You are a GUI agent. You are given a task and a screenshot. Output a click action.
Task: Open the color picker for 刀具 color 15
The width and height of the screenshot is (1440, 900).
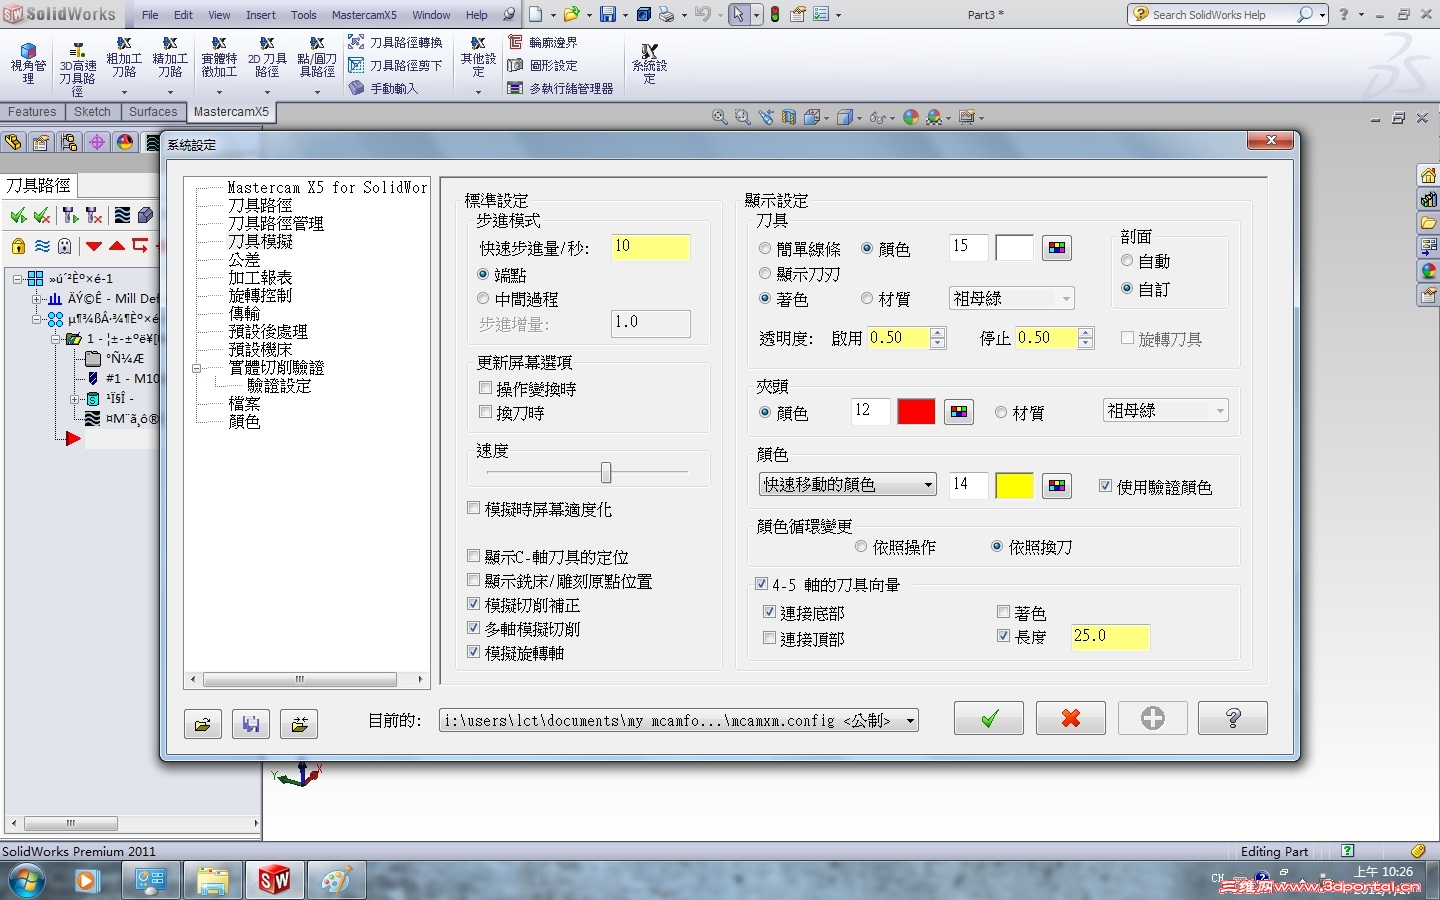pos(1057,248)
